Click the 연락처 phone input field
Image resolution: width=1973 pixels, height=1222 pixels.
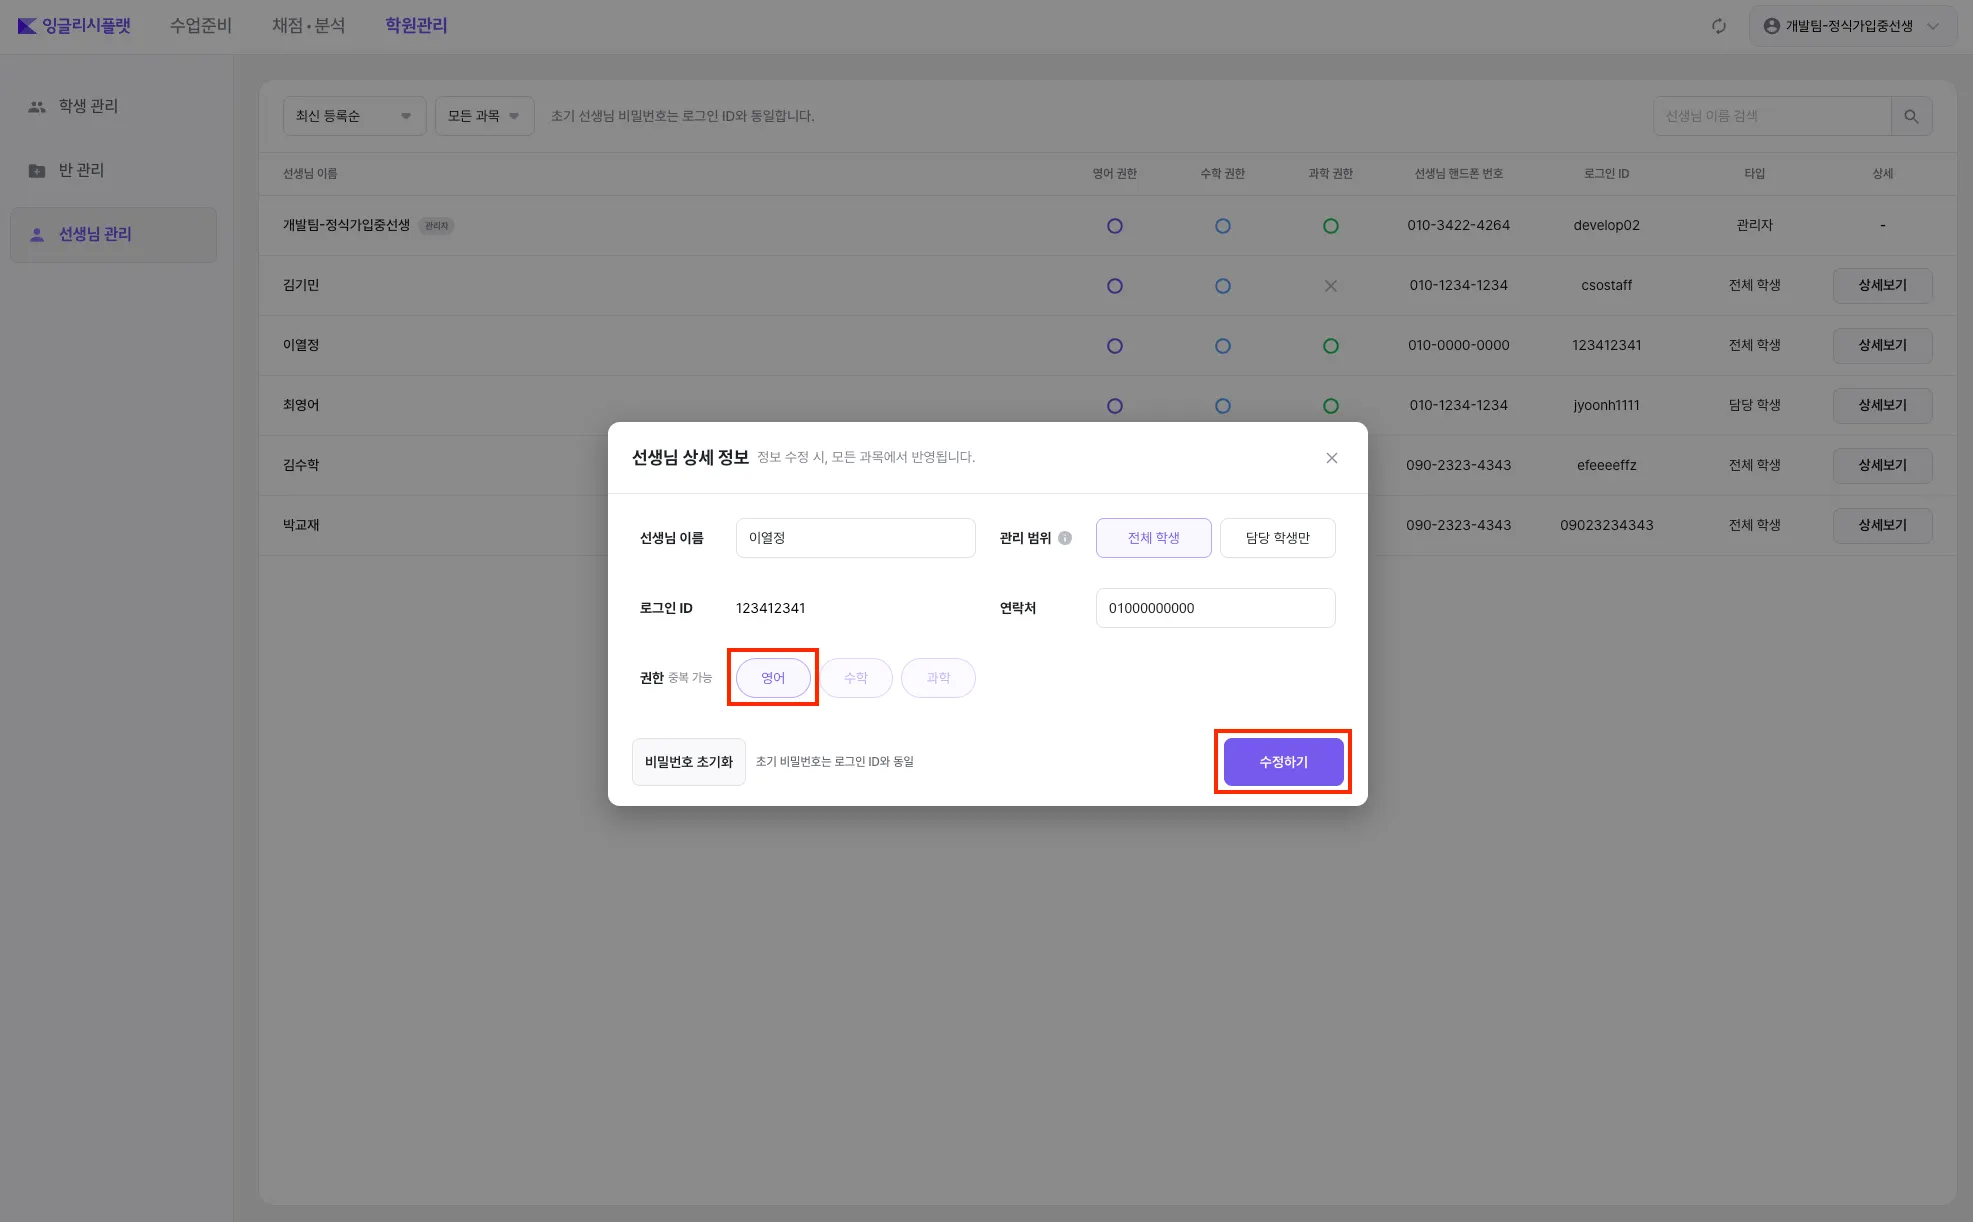tap(1215, 608)
